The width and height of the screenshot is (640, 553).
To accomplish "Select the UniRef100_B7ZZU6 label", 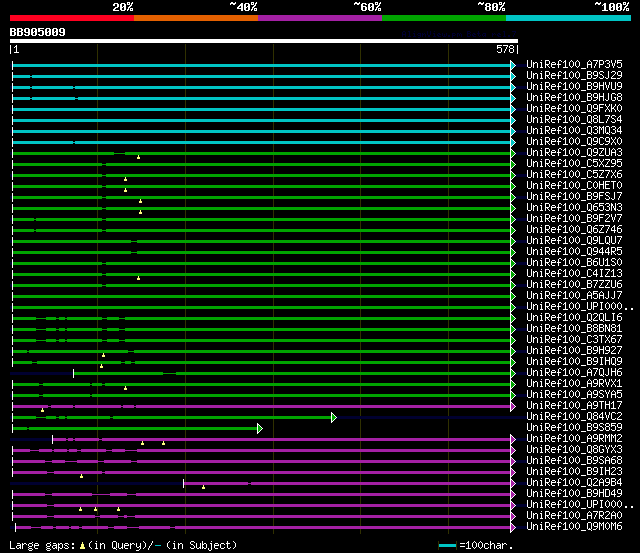I will click(x=574, y=285).
